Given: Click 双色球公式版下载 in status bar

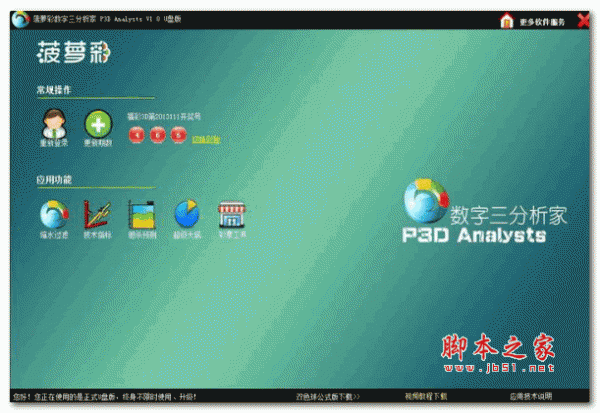Looking at the screenshot, I should pyautogui.click(x=328, y=397).
